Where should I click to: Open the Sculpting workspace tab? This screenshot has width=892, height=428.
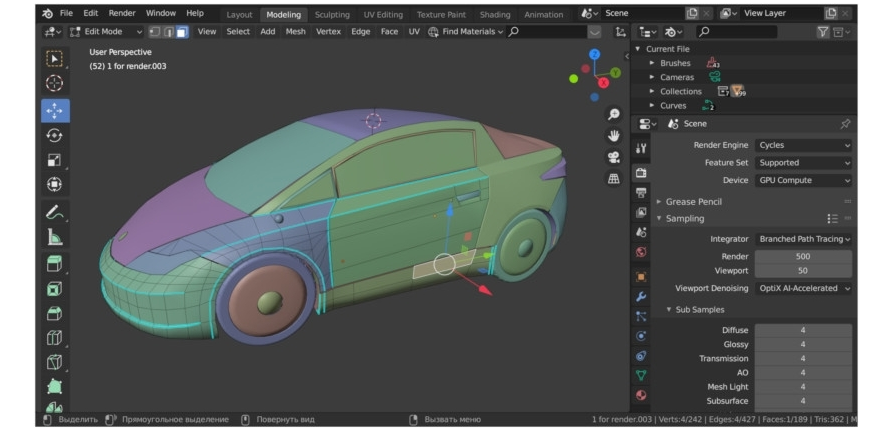(332, 15)
